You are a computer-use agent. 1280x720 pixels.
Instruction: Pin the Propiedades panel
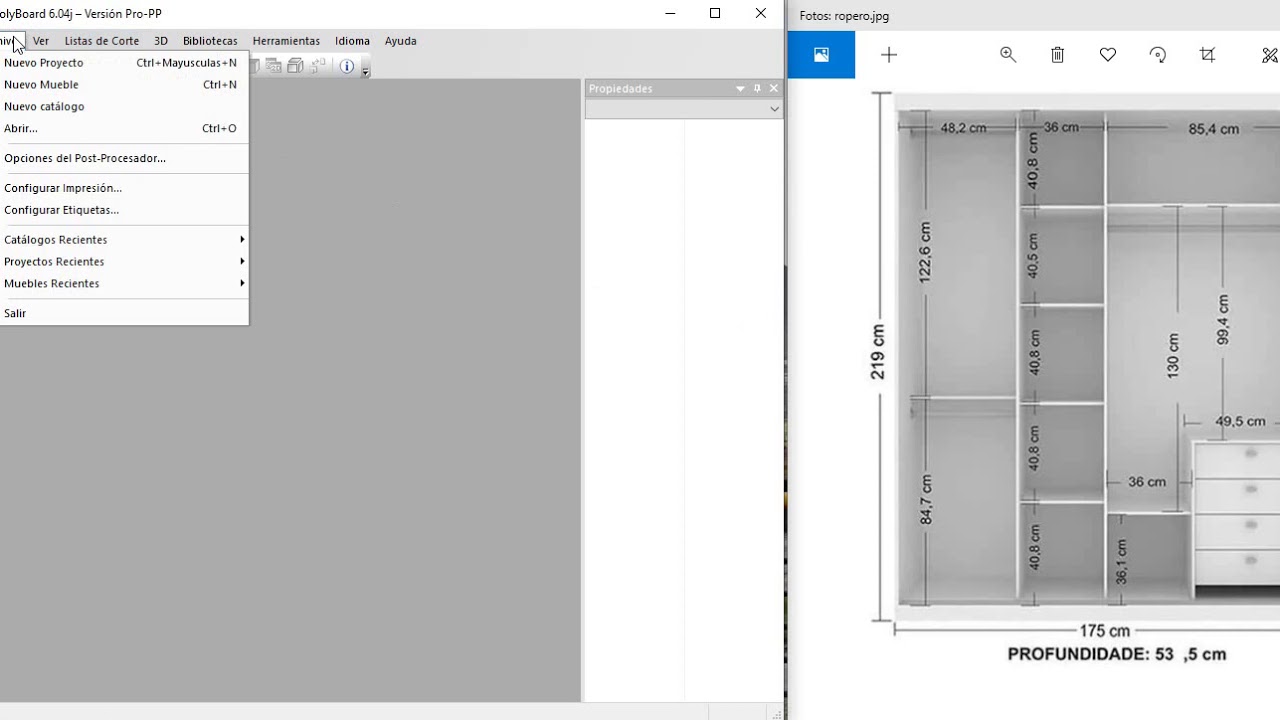pyautogui.click(x=757, y=88)
